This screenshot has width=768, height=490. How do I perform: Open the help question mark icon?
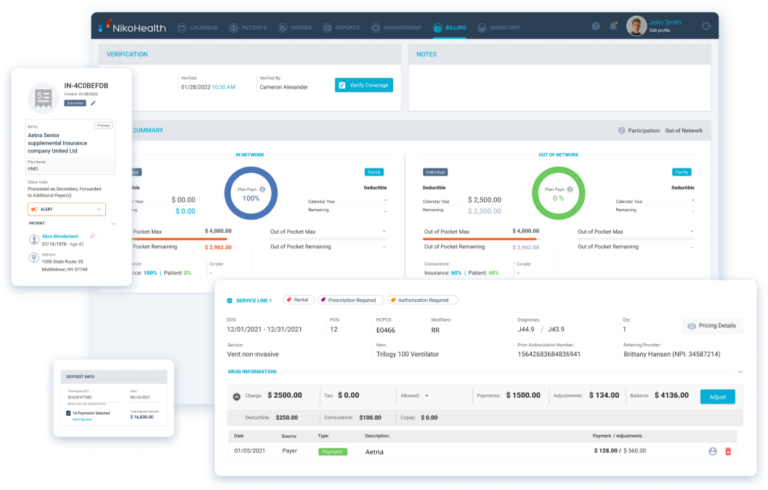(596, 26)
